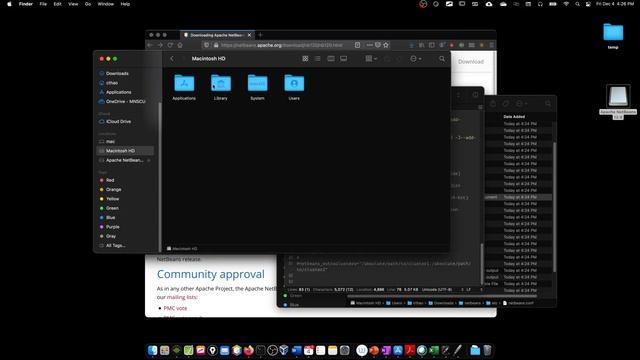This screenshot has width=640, height=360.
Task: Switch Finder to gallery view
Action: pos(344,59)
